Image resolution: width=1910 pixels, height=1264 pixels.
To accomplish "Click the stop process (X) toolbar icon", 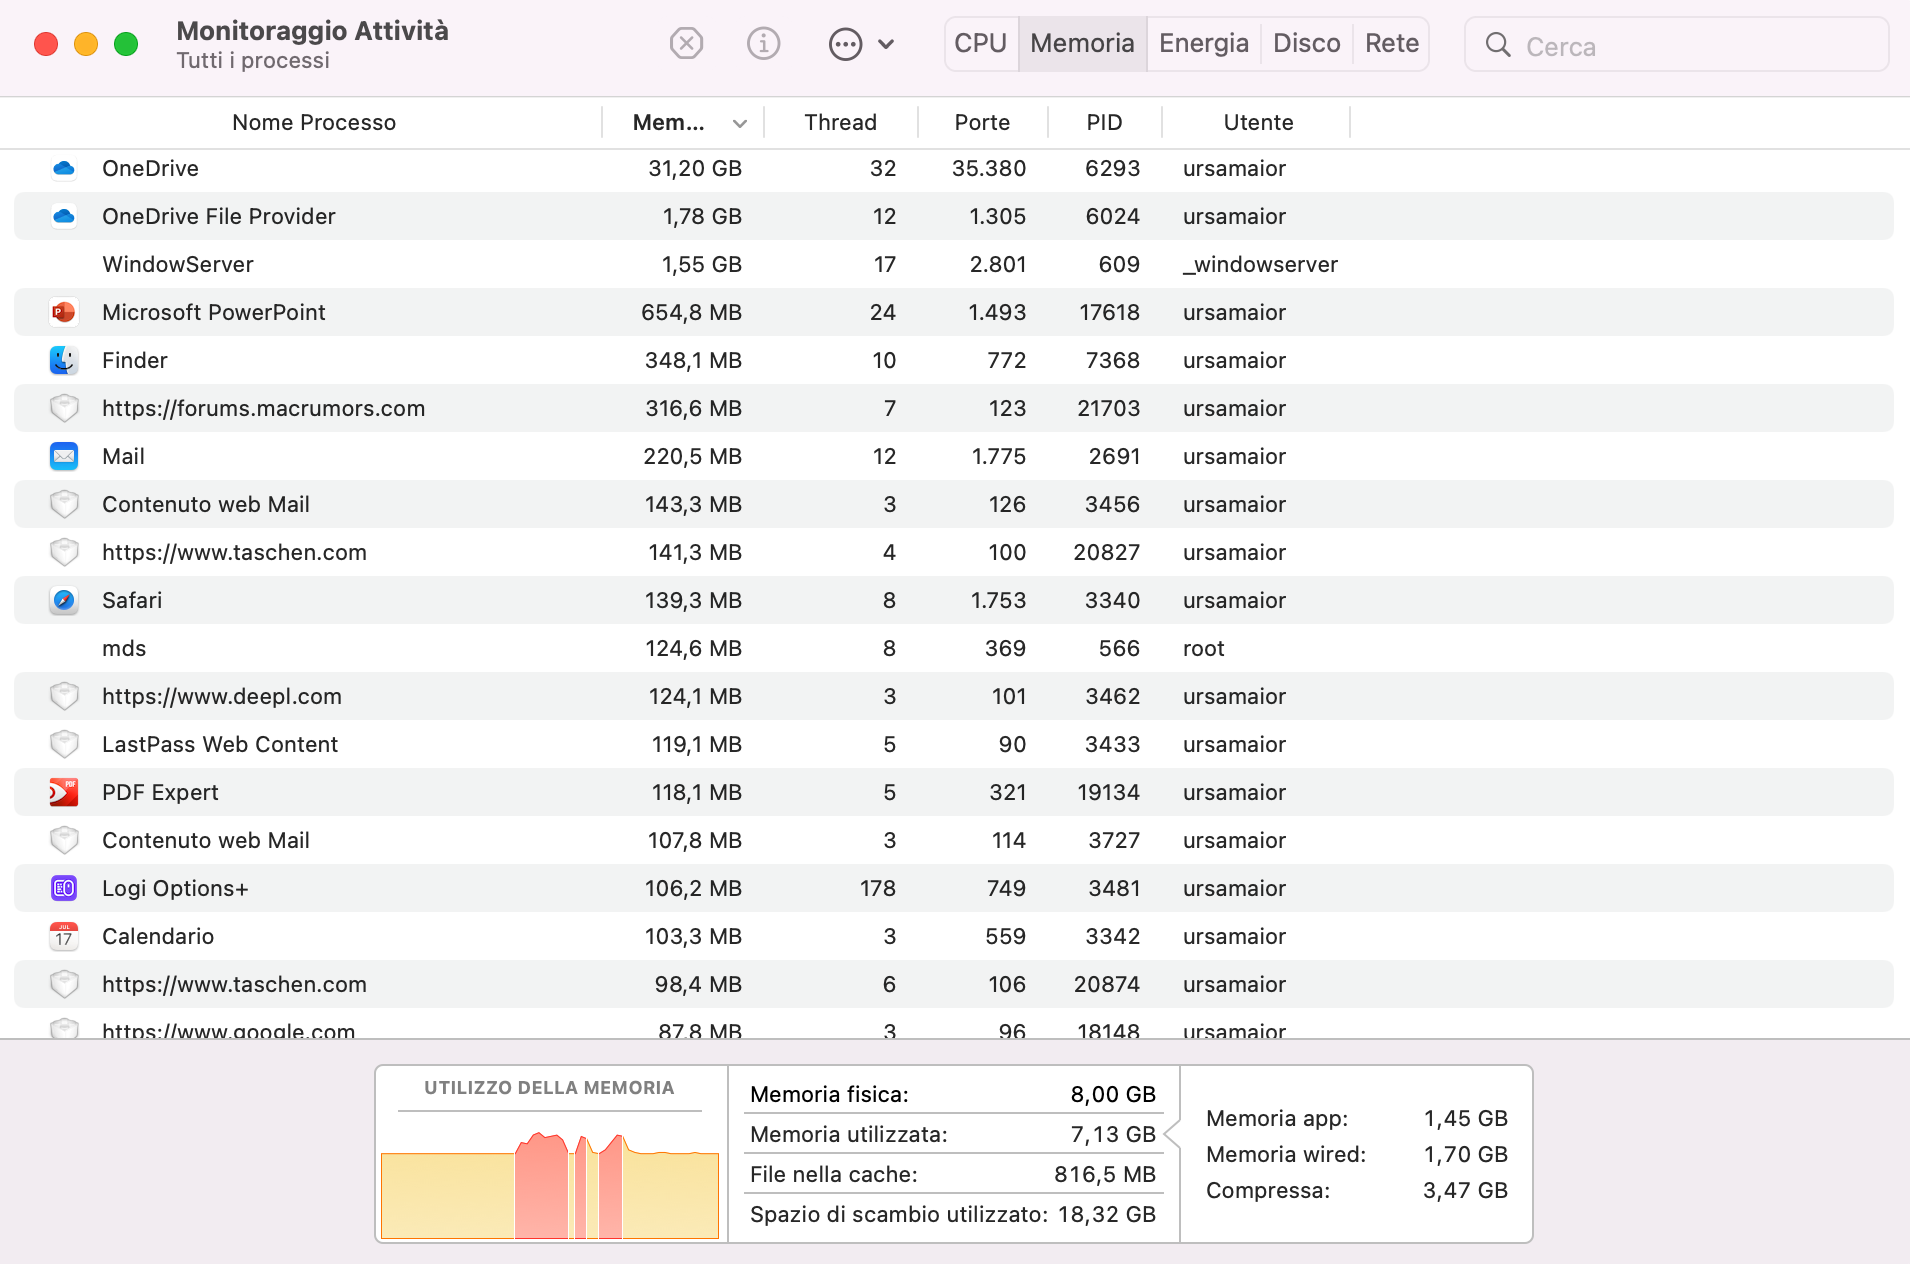I will point(686,44).
